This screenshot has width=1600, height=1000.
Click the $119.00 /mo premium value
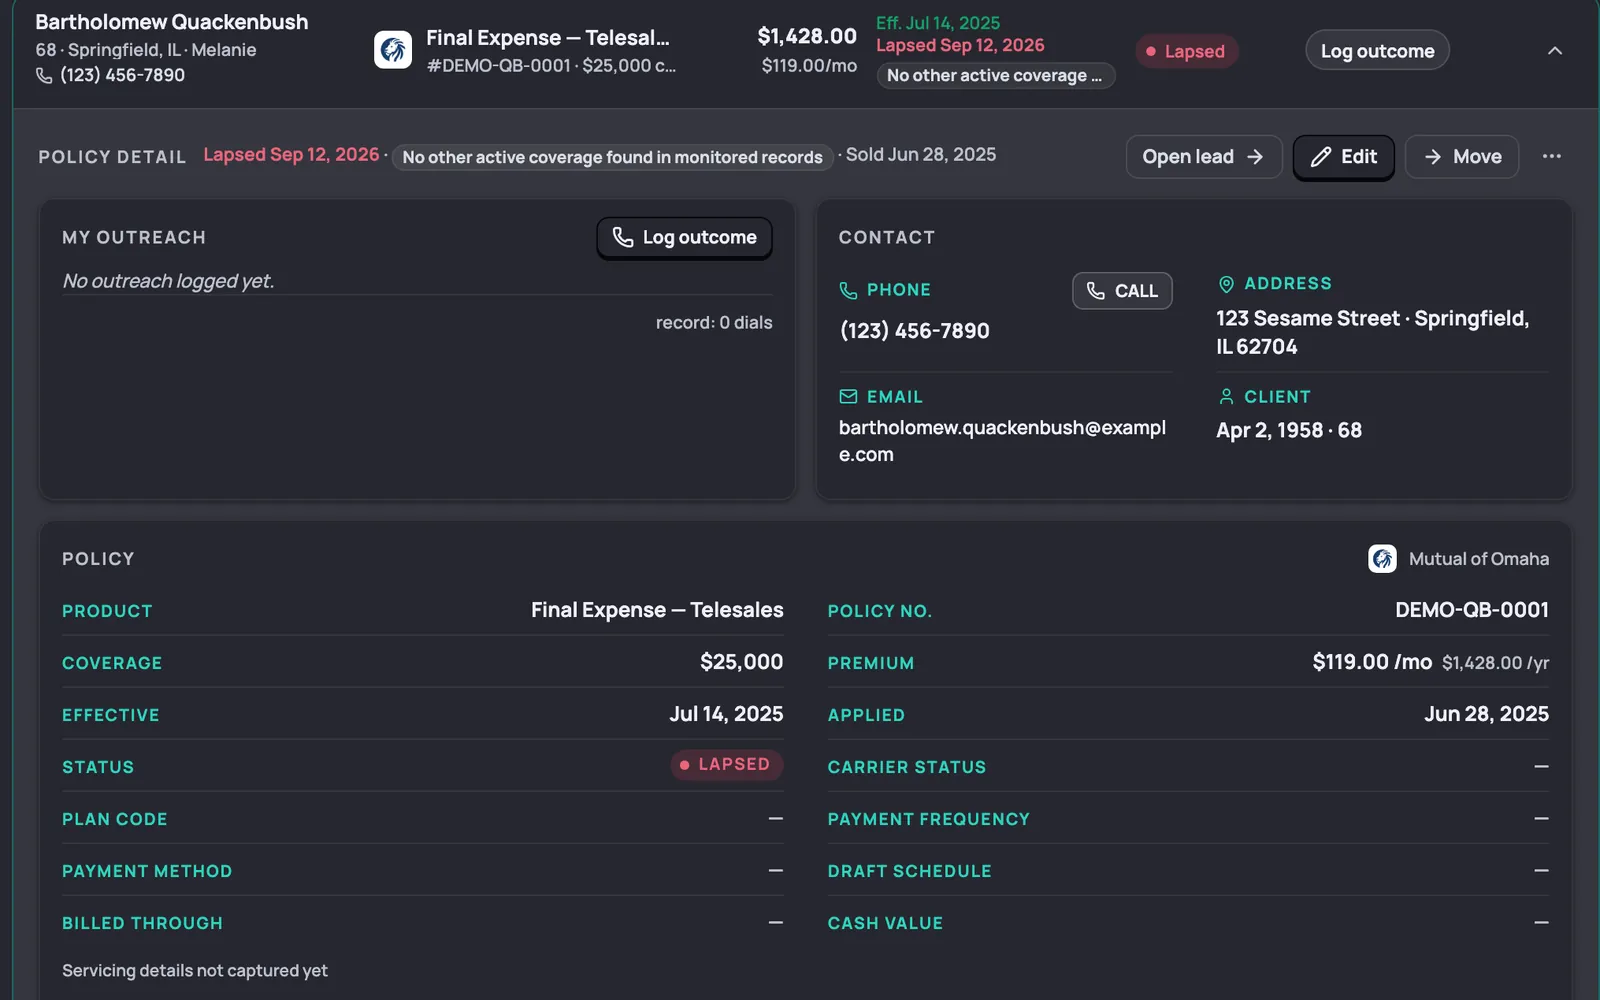coord(1372,662)
